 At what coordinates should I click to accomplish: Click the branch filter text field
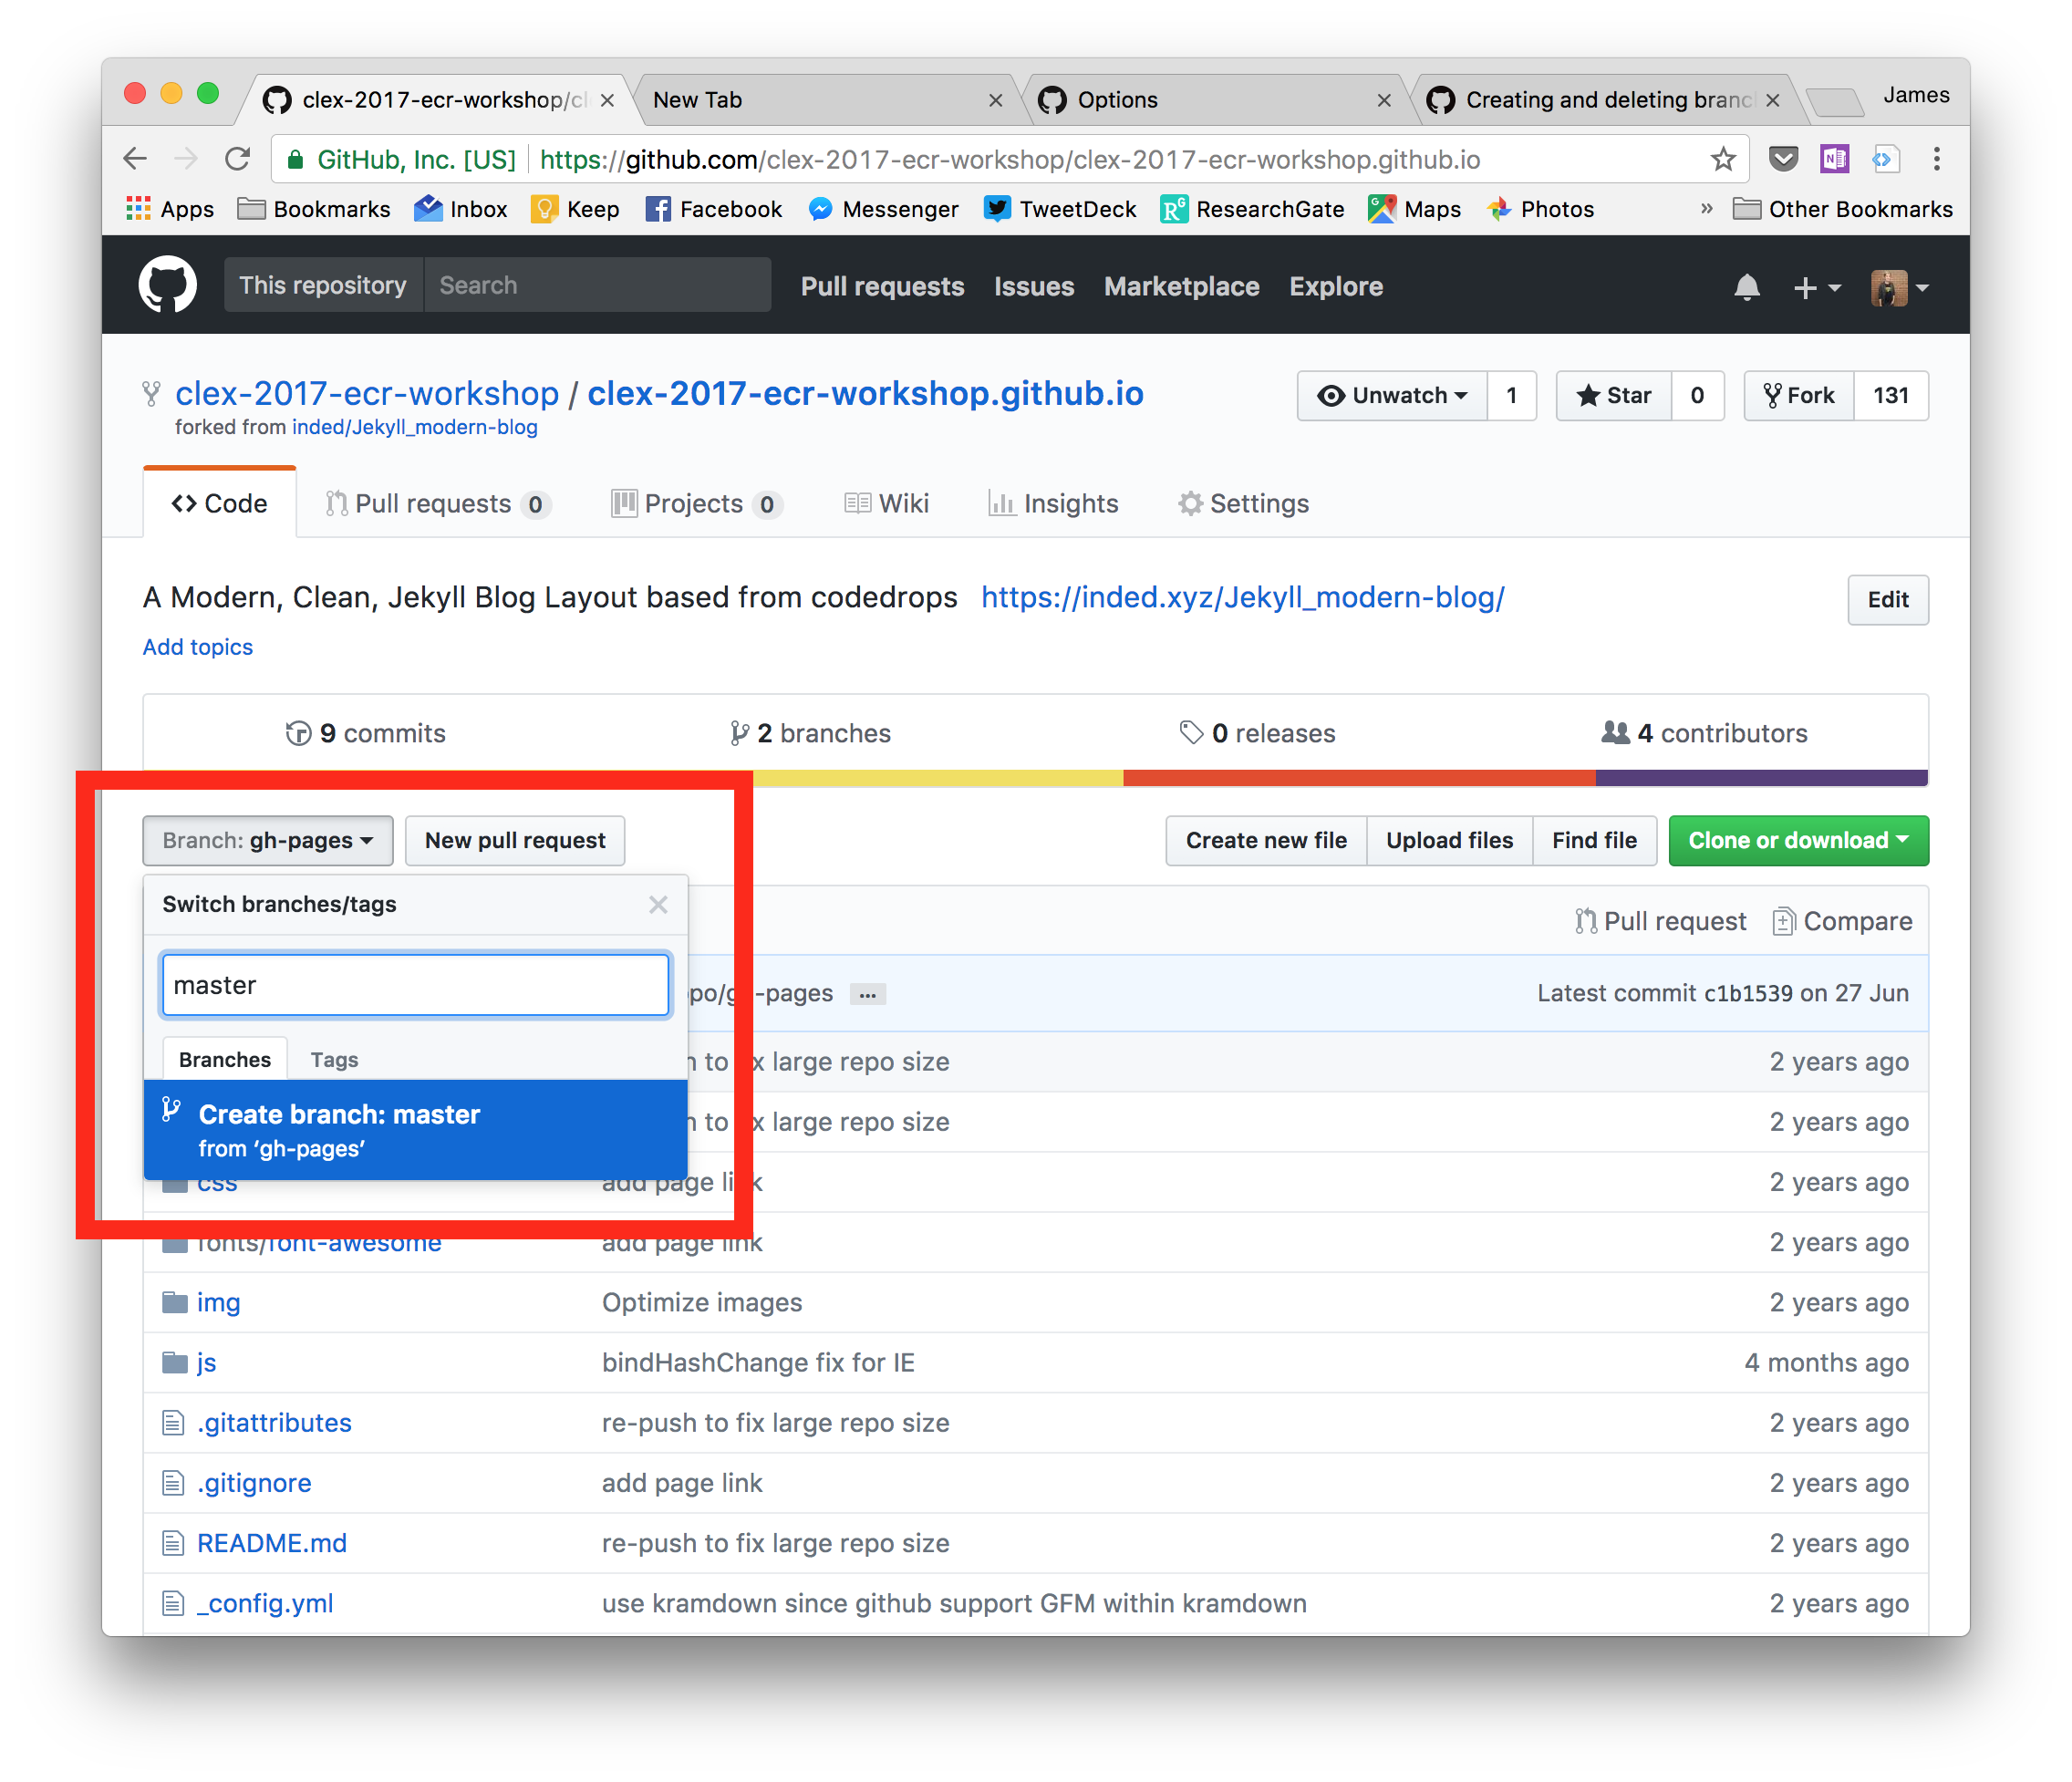pos(415,986)
